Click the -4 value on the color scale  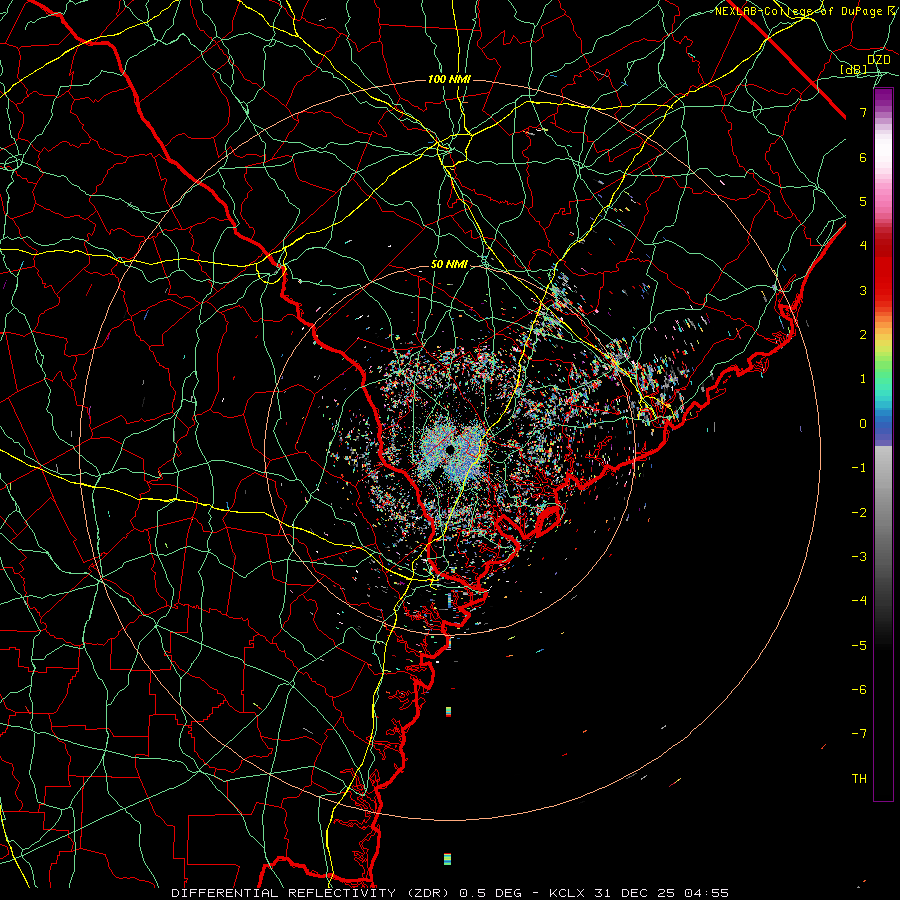(x=859, y=600)
